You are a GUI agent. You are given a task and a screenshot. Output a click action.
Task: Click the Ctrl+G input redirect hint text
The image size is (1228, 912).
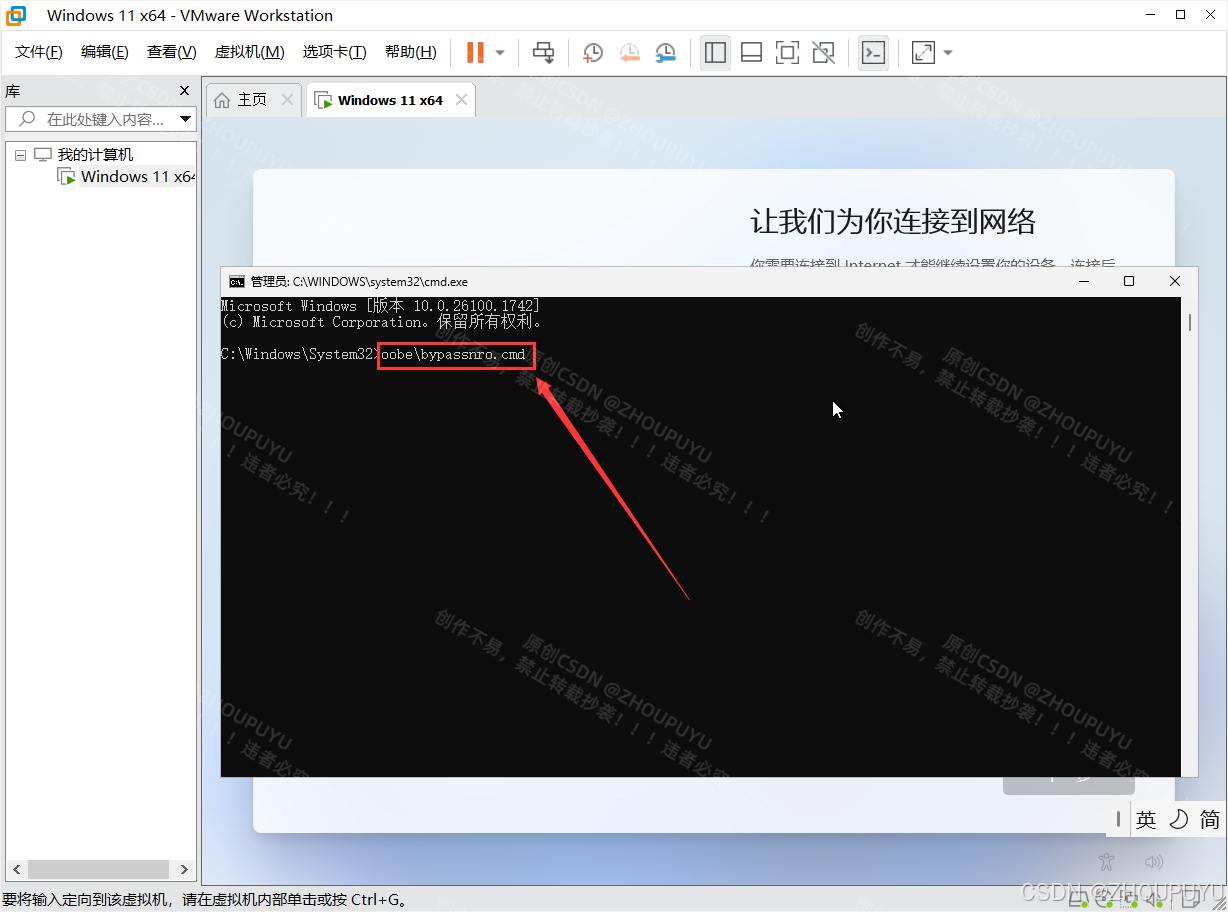tap(205, 901)
